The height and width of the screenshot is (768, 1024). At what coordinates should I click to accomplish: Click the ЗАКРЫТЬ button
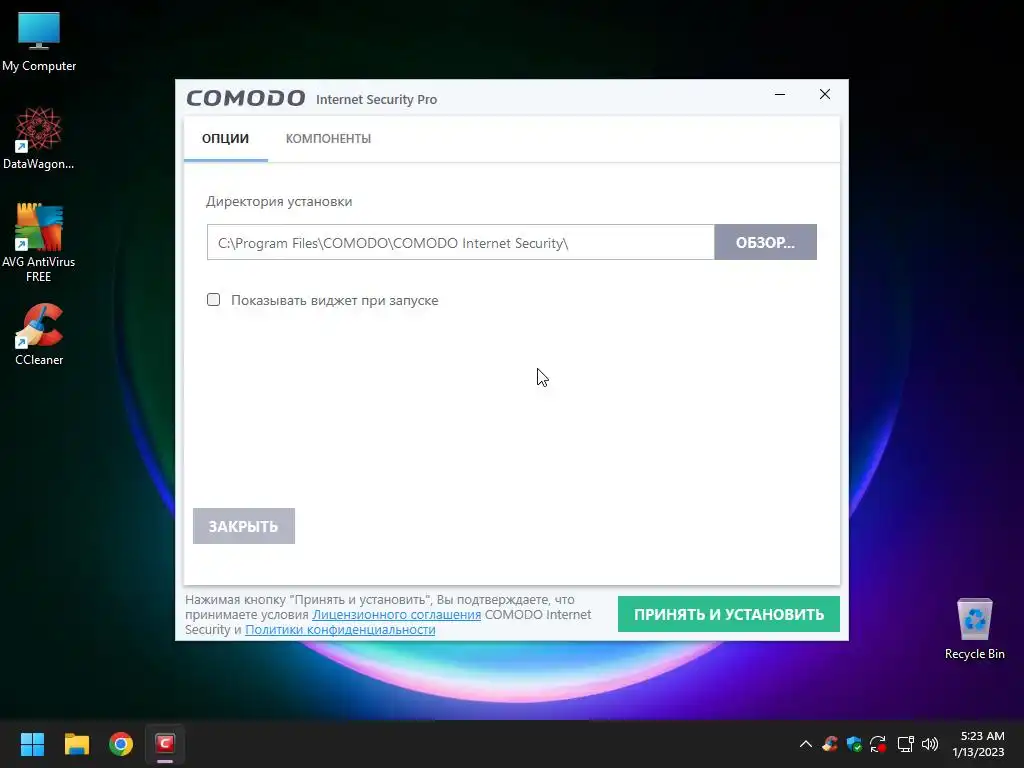tap(244, 526)
